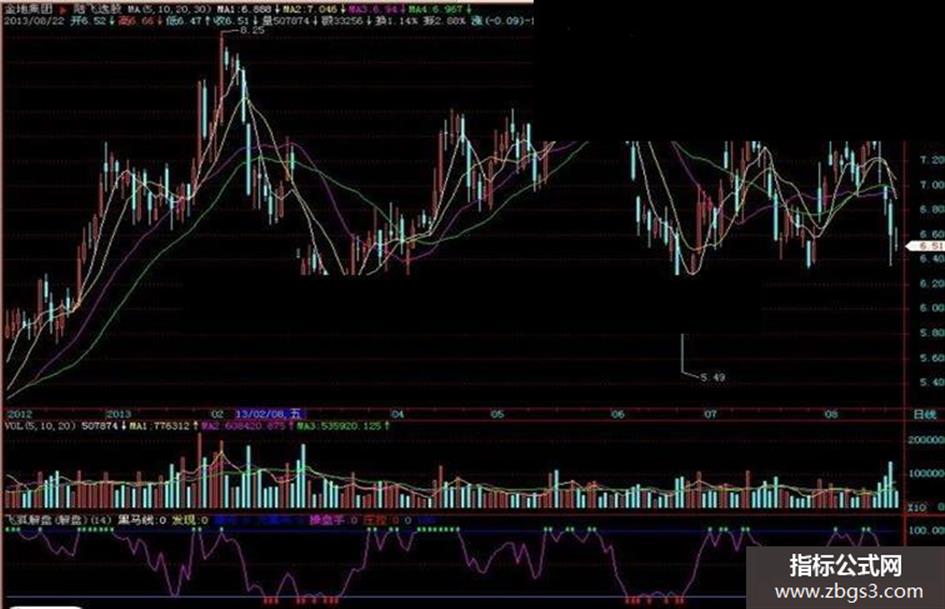This screenshot has width=945, height=609.
Task: Click the 6.00 price axis label
Action: (x=932, y=308)
